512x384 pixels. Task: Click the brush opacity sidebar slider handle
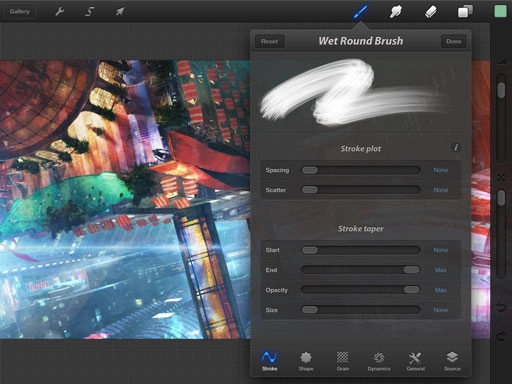coord(501,198)
